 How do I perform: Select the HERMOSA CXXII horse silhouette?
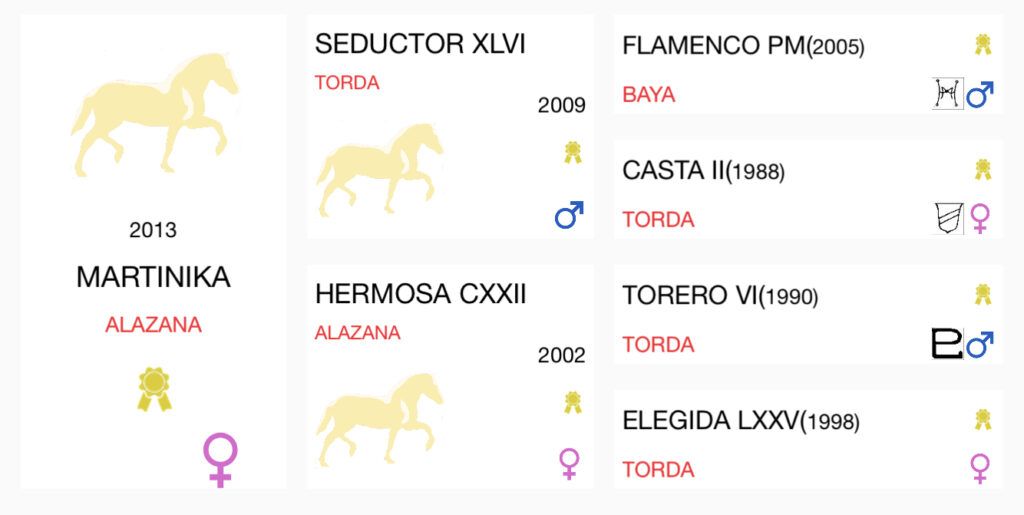pyautogui.click(x=379, y=420)
